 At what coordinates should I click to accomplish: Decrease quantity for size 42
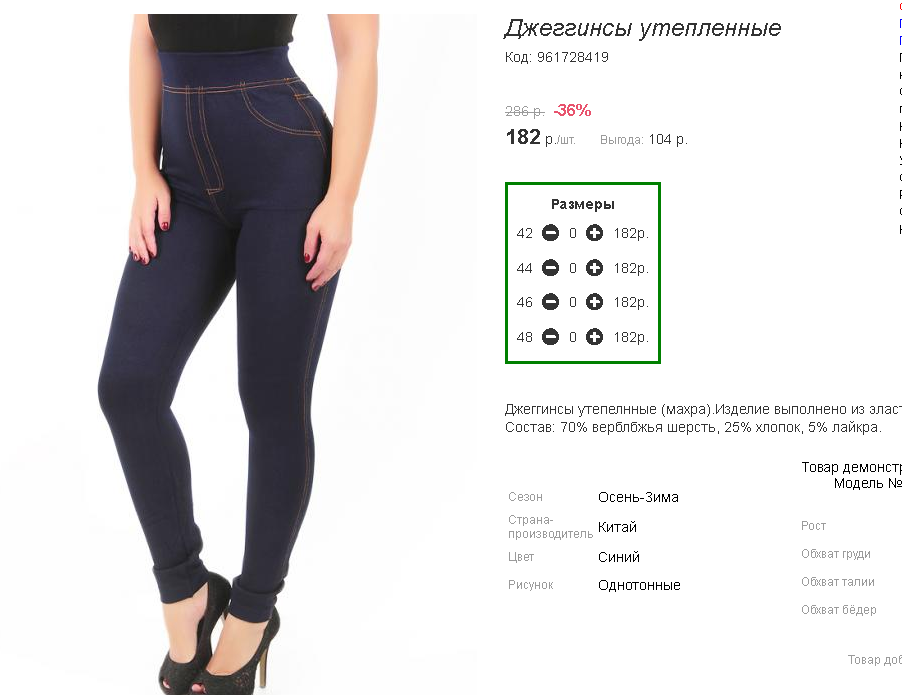pyautogui.click(x=551, y=233)
